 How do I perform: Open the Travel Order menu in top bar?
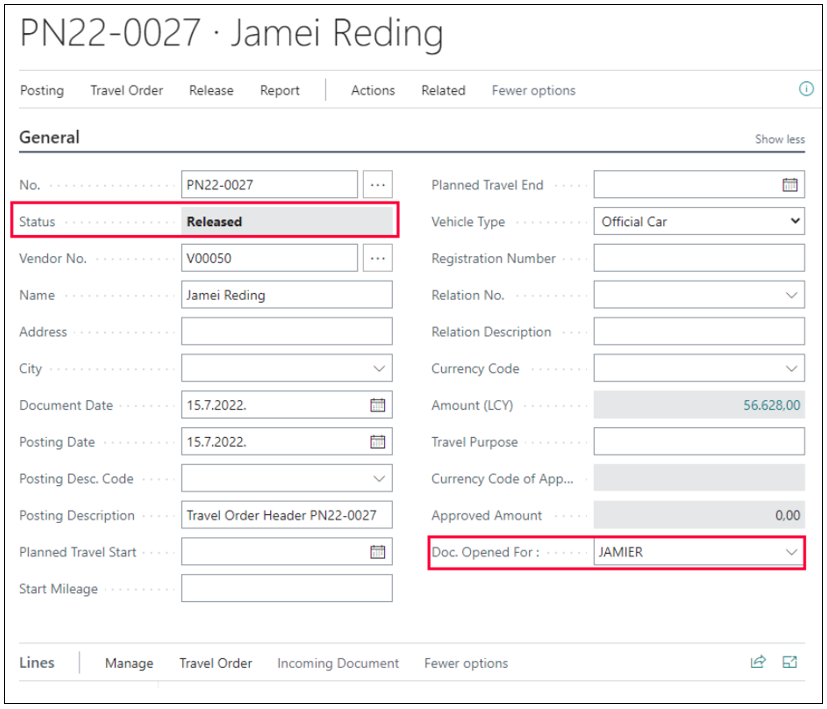pyautogui.click(x=127, y=90)
